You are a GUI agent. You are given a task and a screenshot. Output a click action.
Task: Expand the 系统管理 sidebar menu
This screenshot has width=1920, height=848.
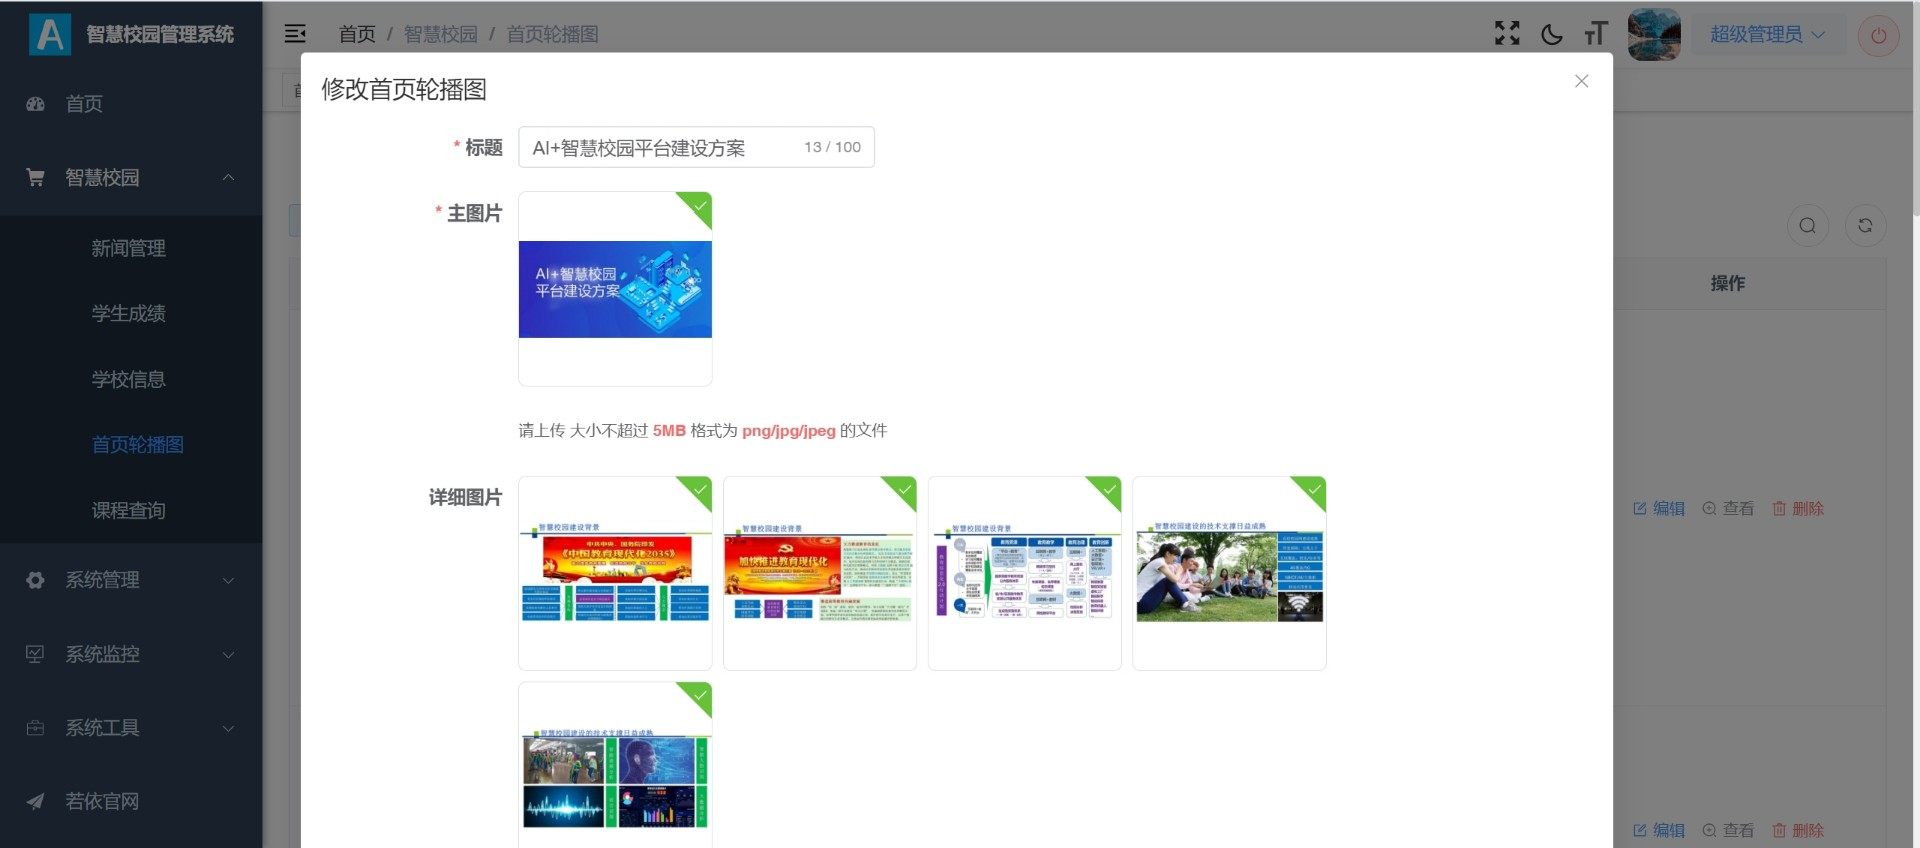coord(131,580)
